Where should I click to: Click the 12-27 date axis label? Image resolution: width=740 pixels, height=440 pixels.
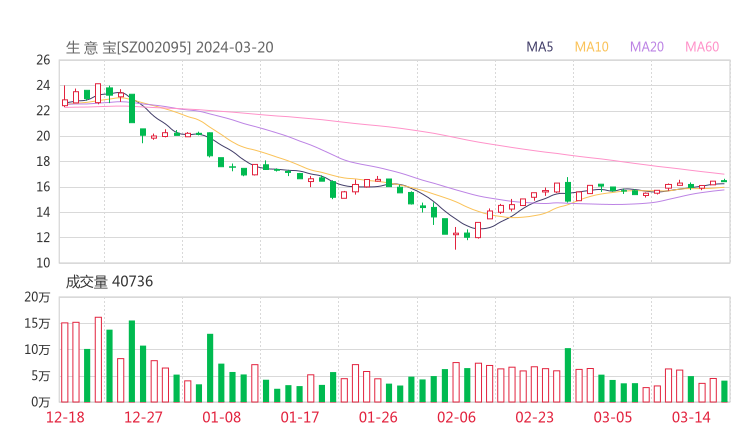143,417
